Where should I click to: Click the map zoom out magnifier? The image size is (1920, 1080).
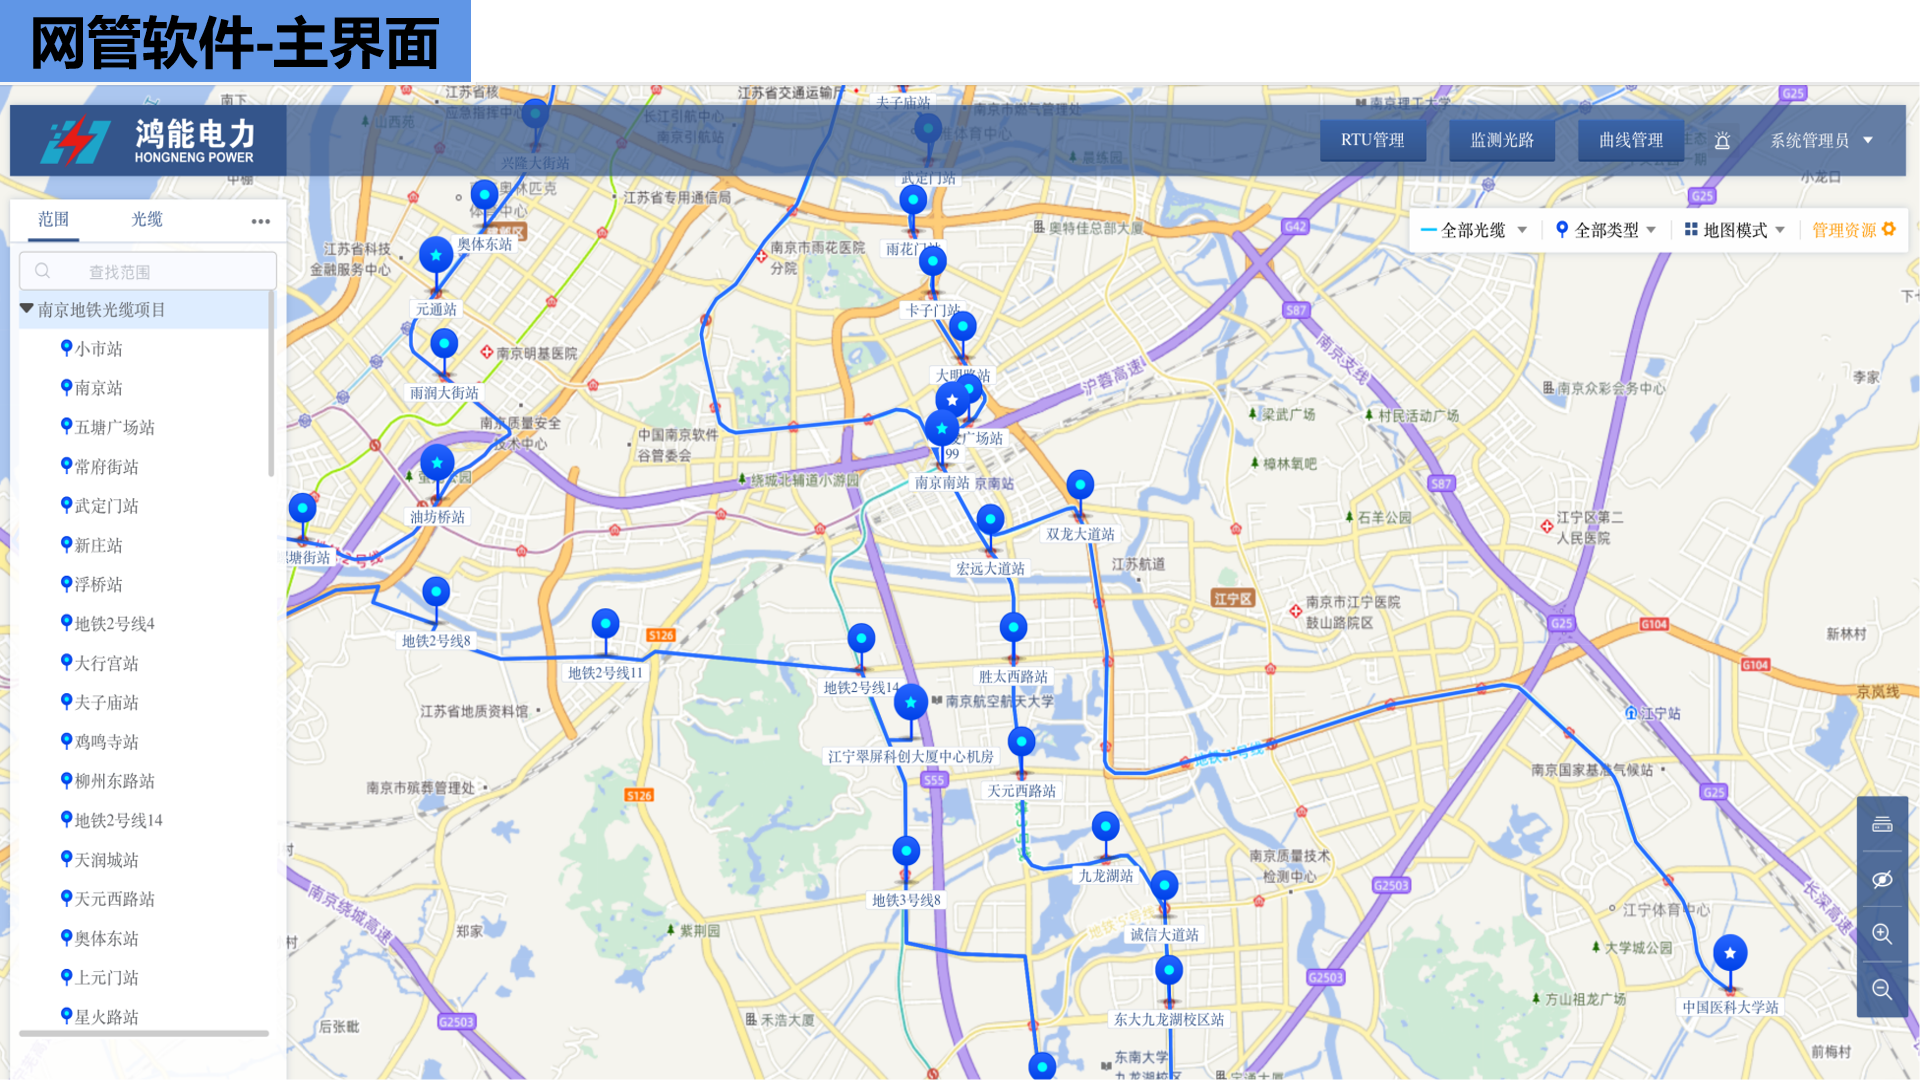click(1882, 989)
